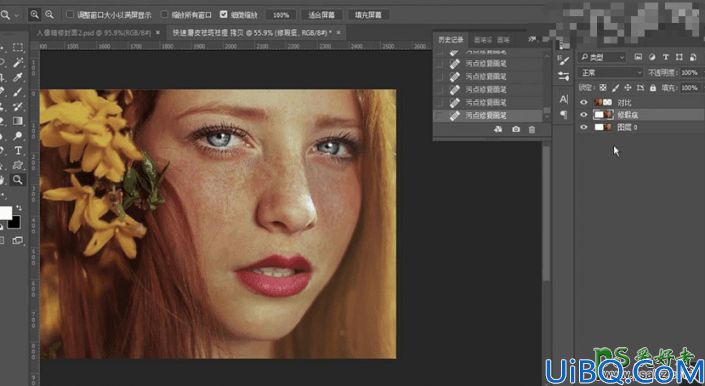The width and height of the screenshot is (705, 386).
Task: Filter layers by smart object icon
Action: click(693, 57)
